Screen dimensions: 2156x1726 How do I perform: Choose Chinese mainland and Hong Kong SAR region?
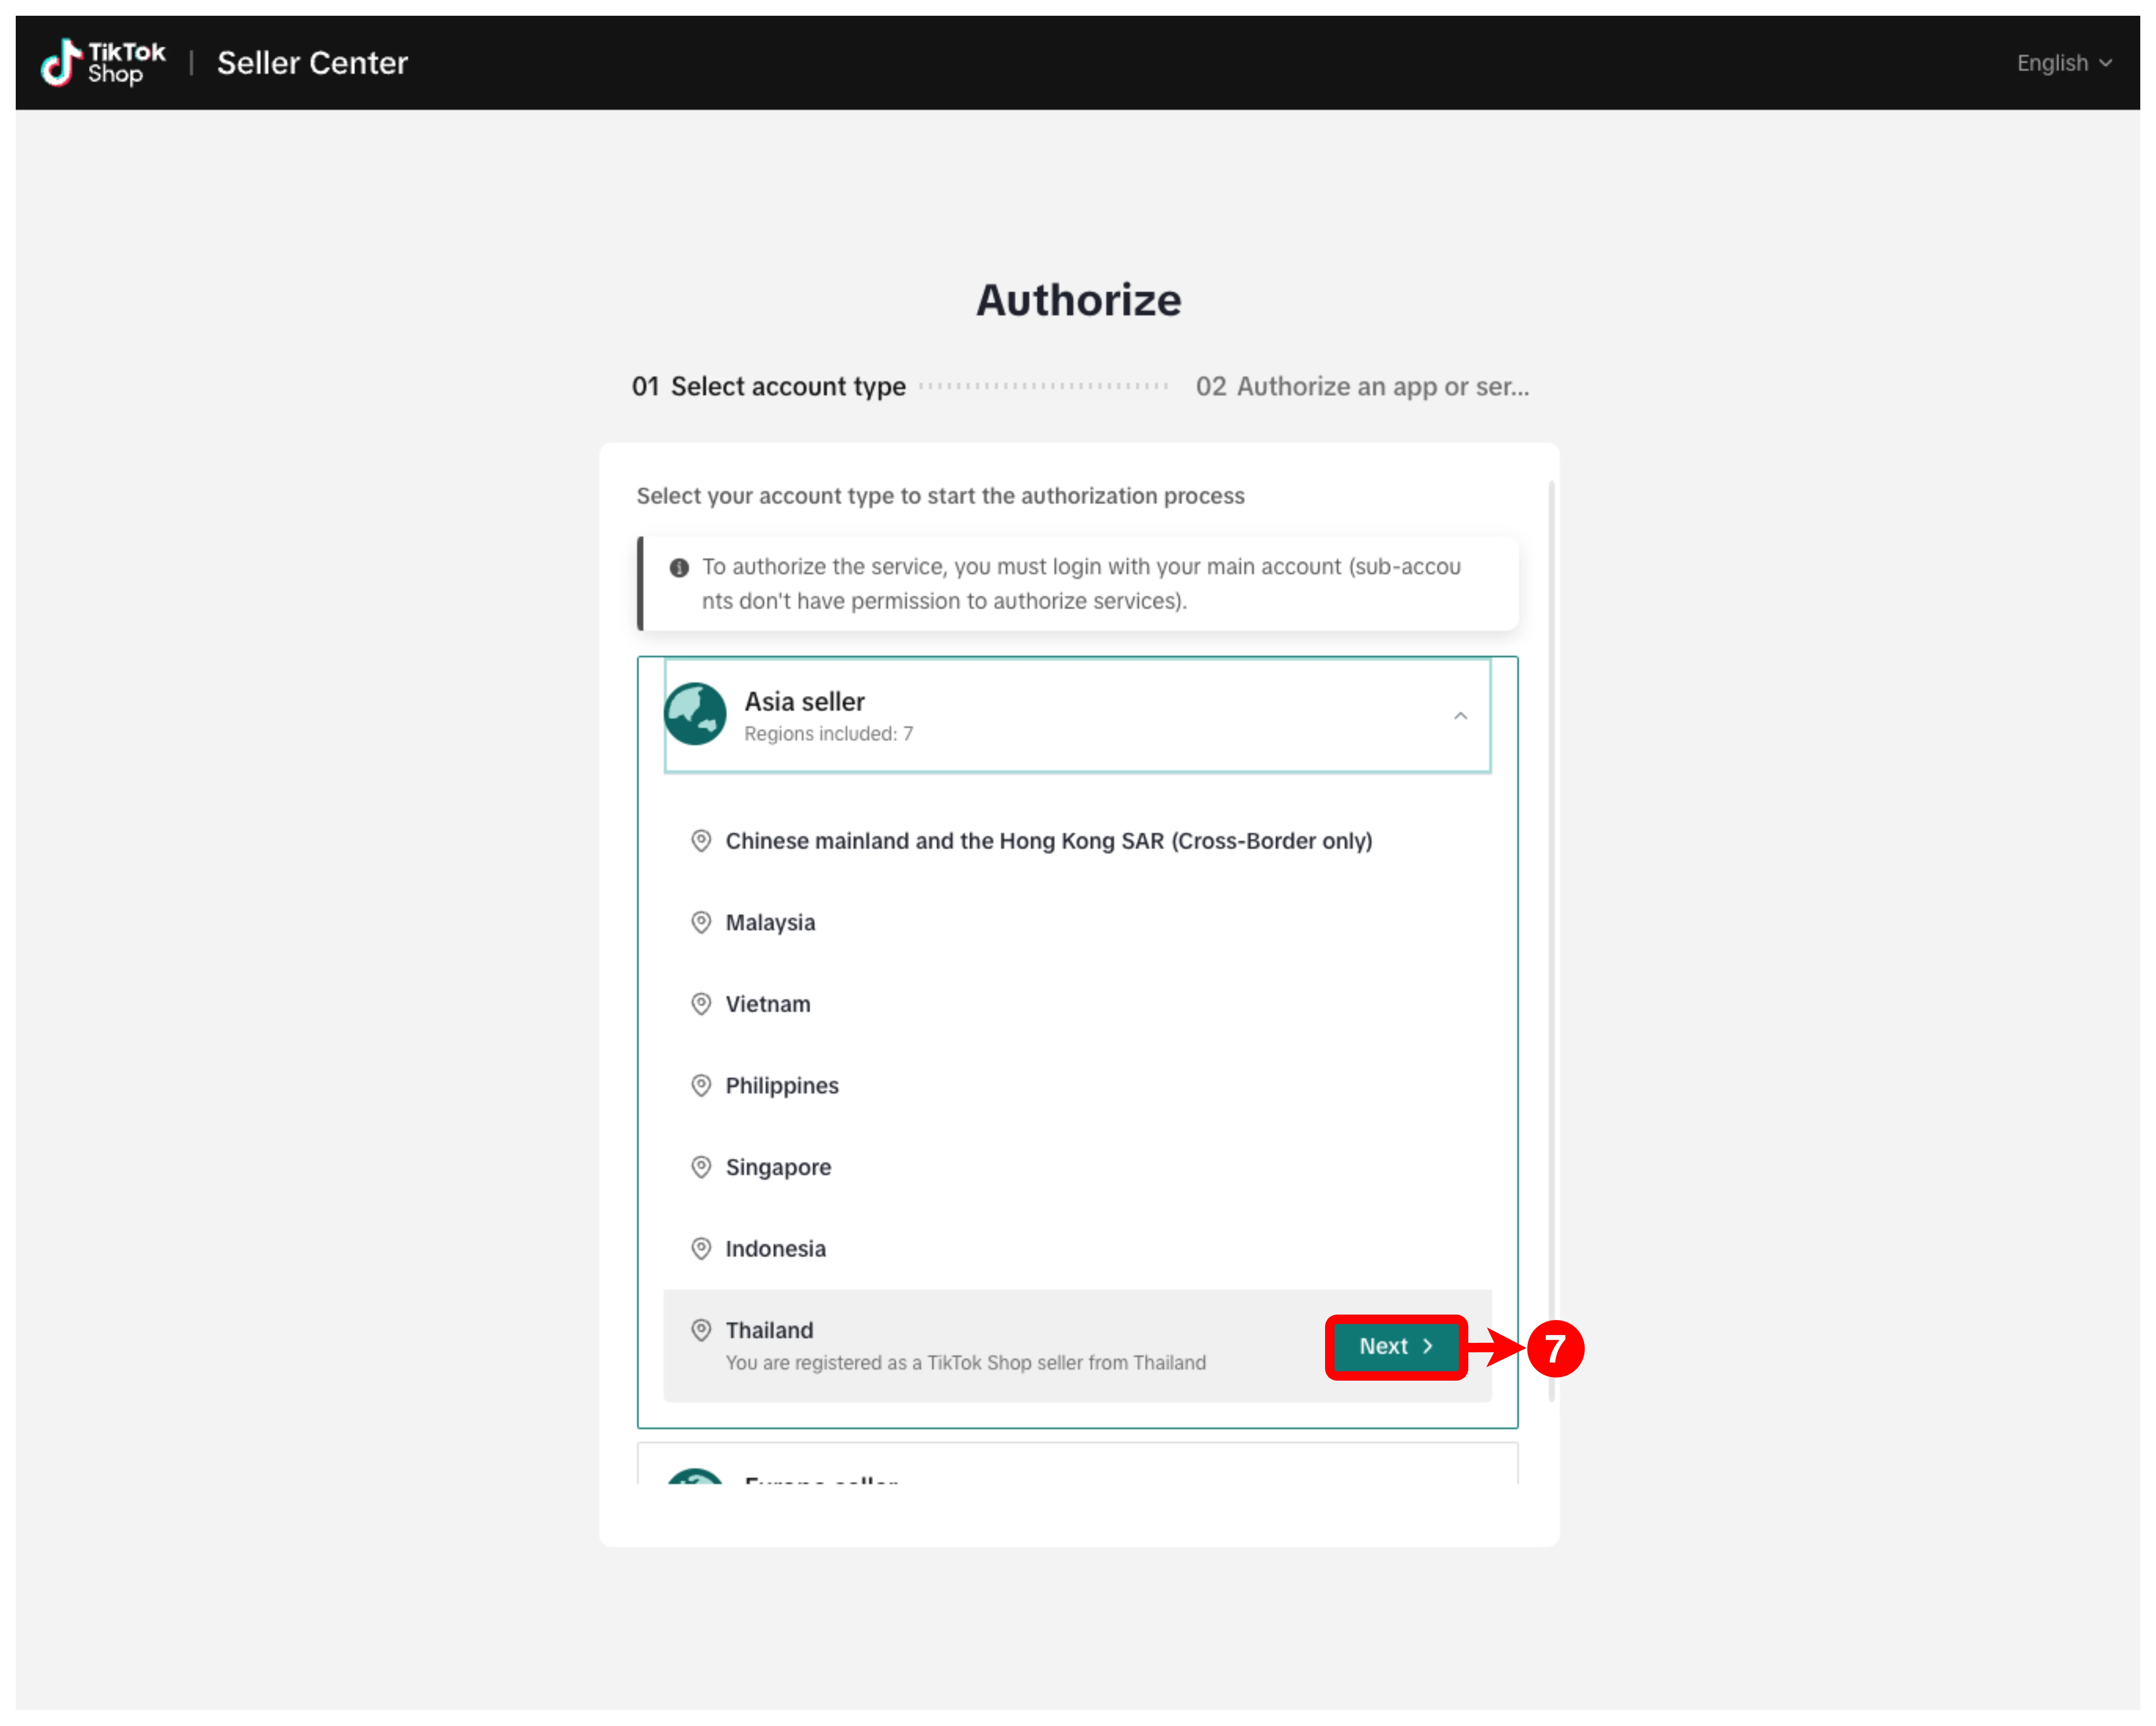(1048, 841)
